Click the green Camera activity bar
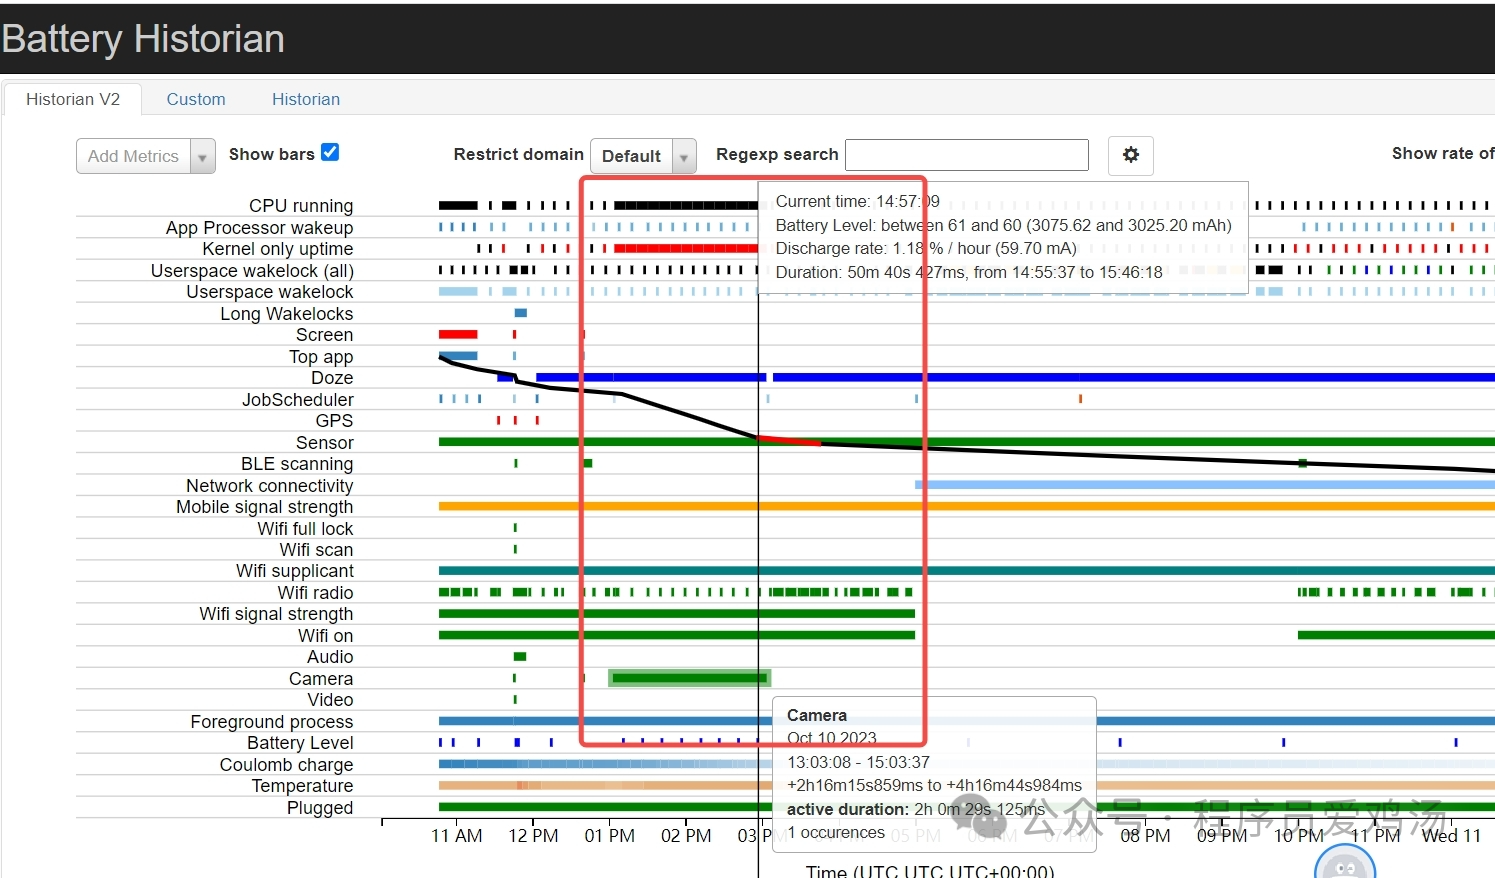The height and width of the screenshot is (878, 1495). tap(689, 678)
